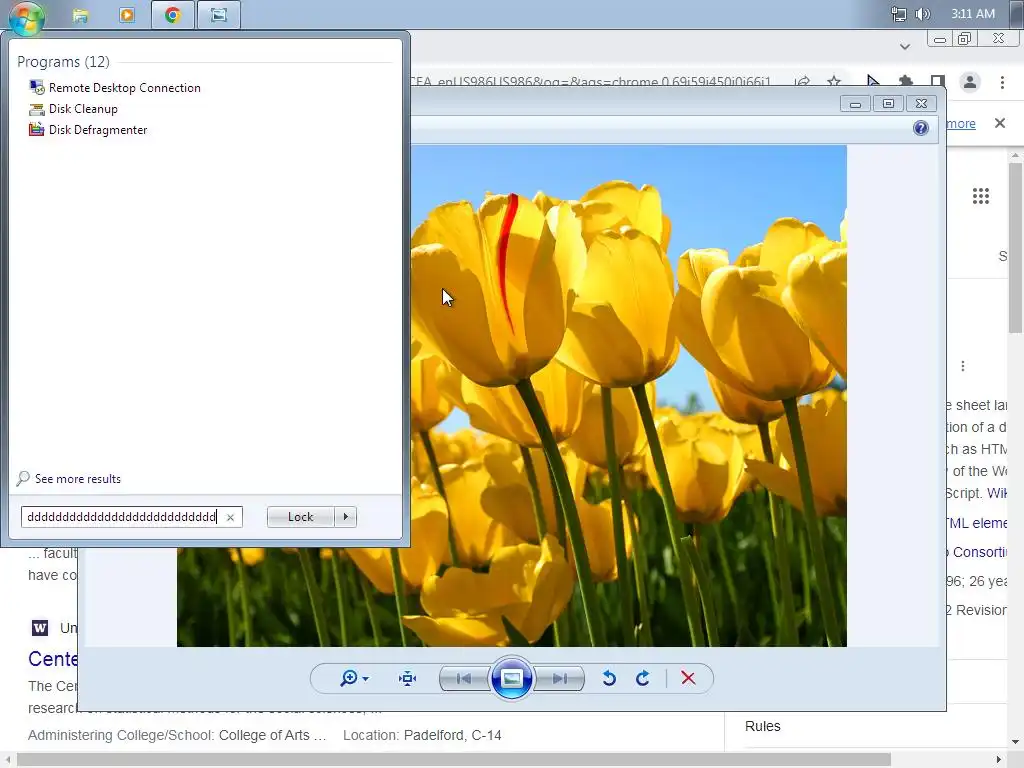Open Chrome tab search chevron
1024x768 pixels.
click(x=904, y=46)
